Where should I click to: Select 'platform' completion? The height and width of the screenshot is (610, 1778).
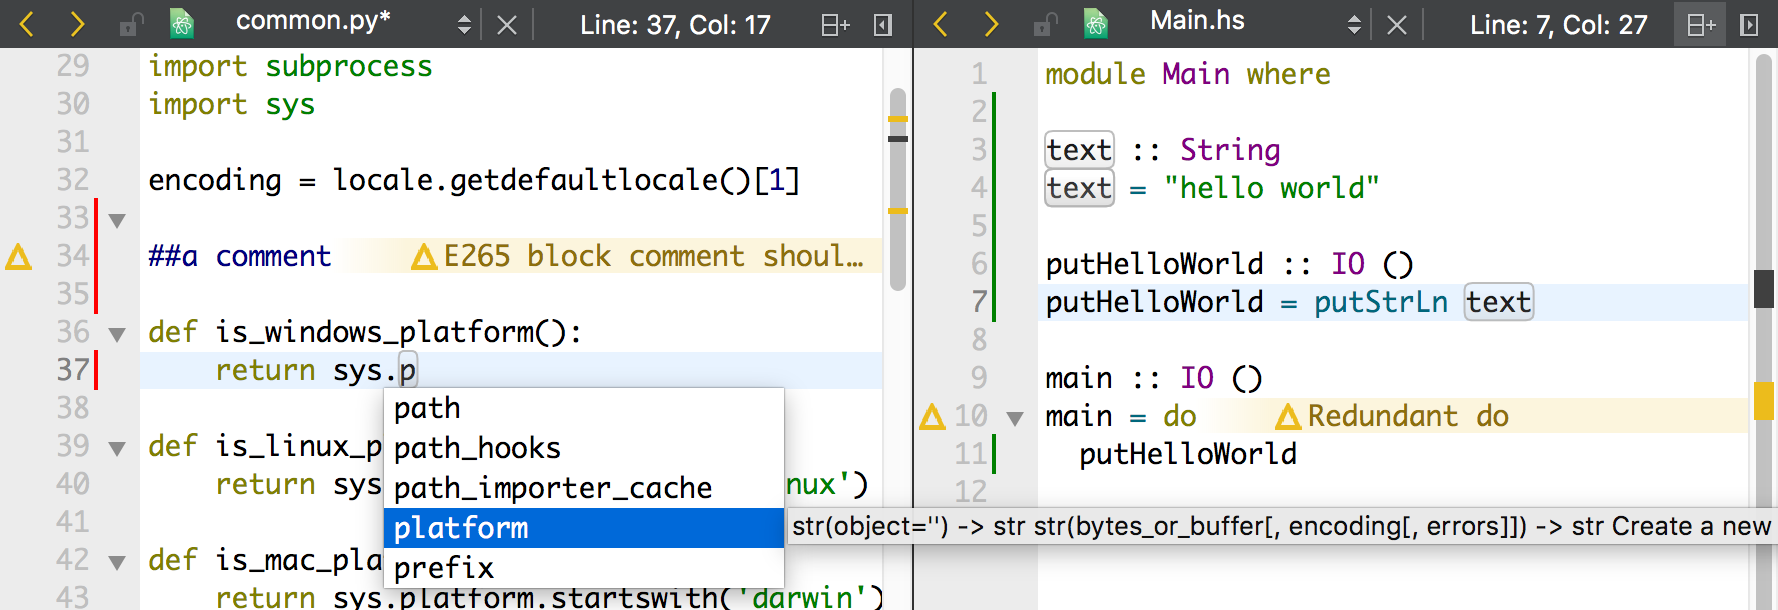(584, 528)
